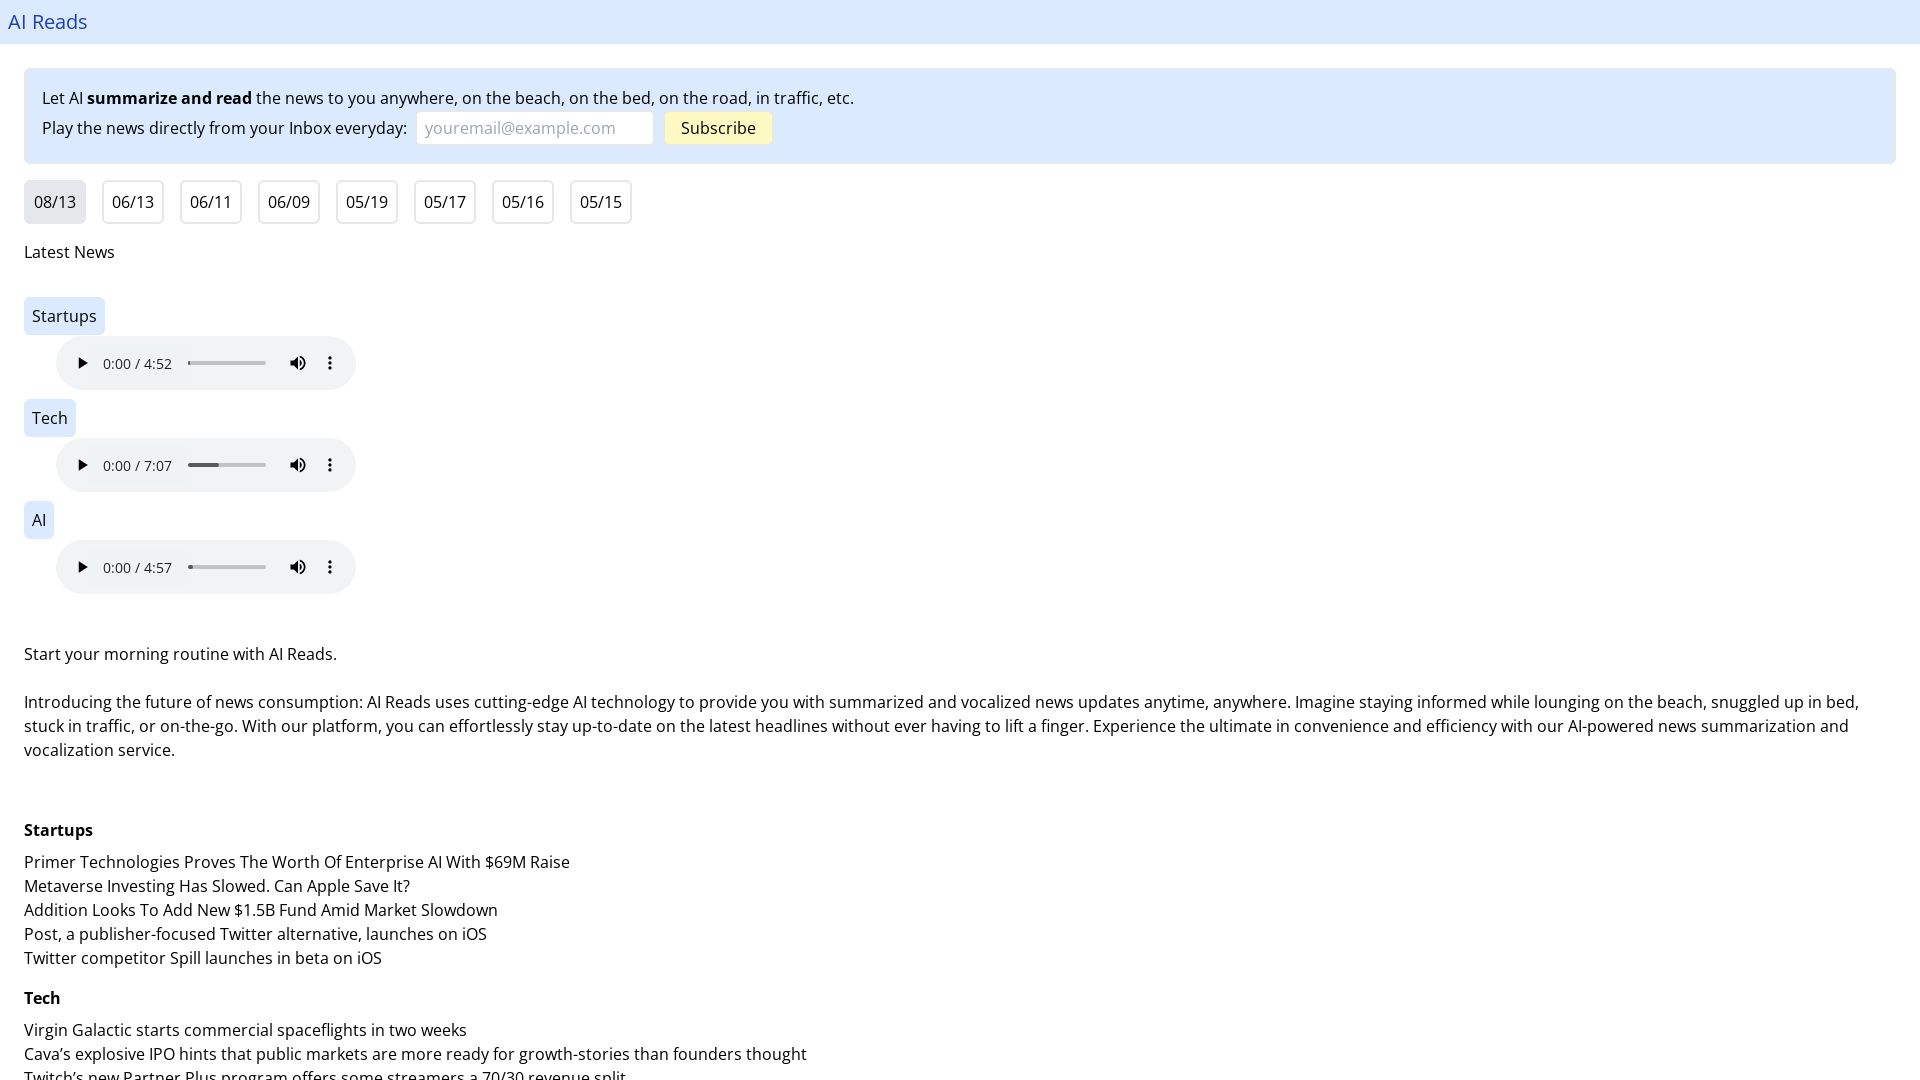Play the Startups audio summary
The width and height of the screenshot is (1920, 1080).
coord(83,364)
